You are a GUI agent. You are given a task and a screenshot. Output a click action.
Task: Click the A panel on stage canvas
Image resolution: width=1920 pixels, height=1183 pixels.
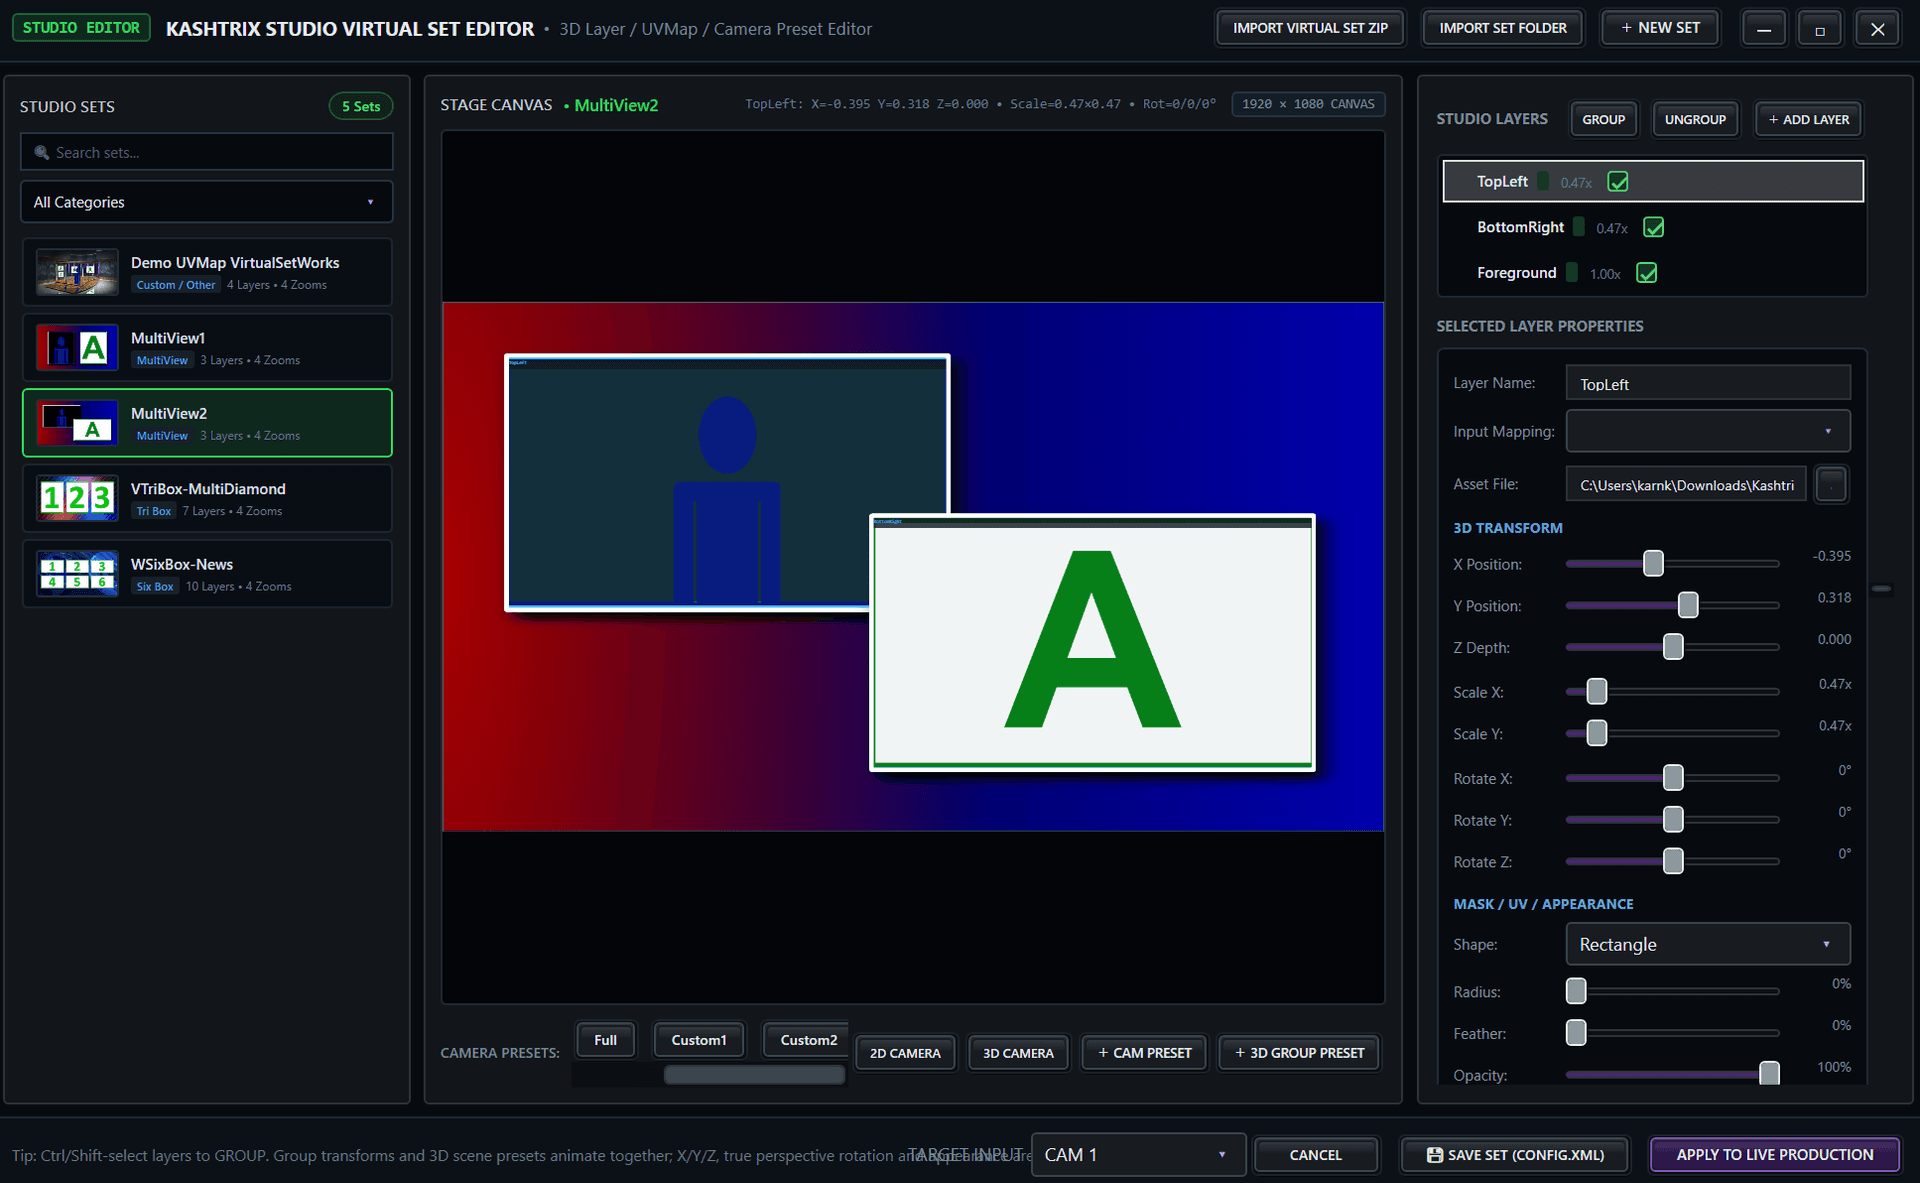tap(1093, 643)
